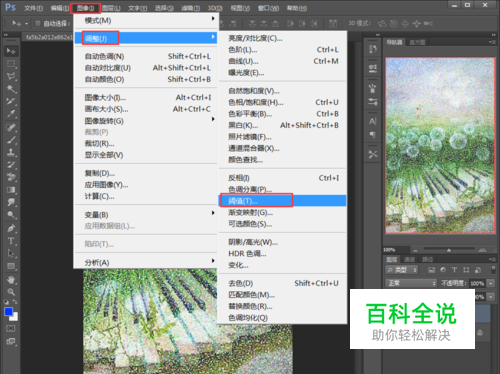Expand the 图像旋转(G) submenu
Screen dimensions: 500x374
click(146, 121)
